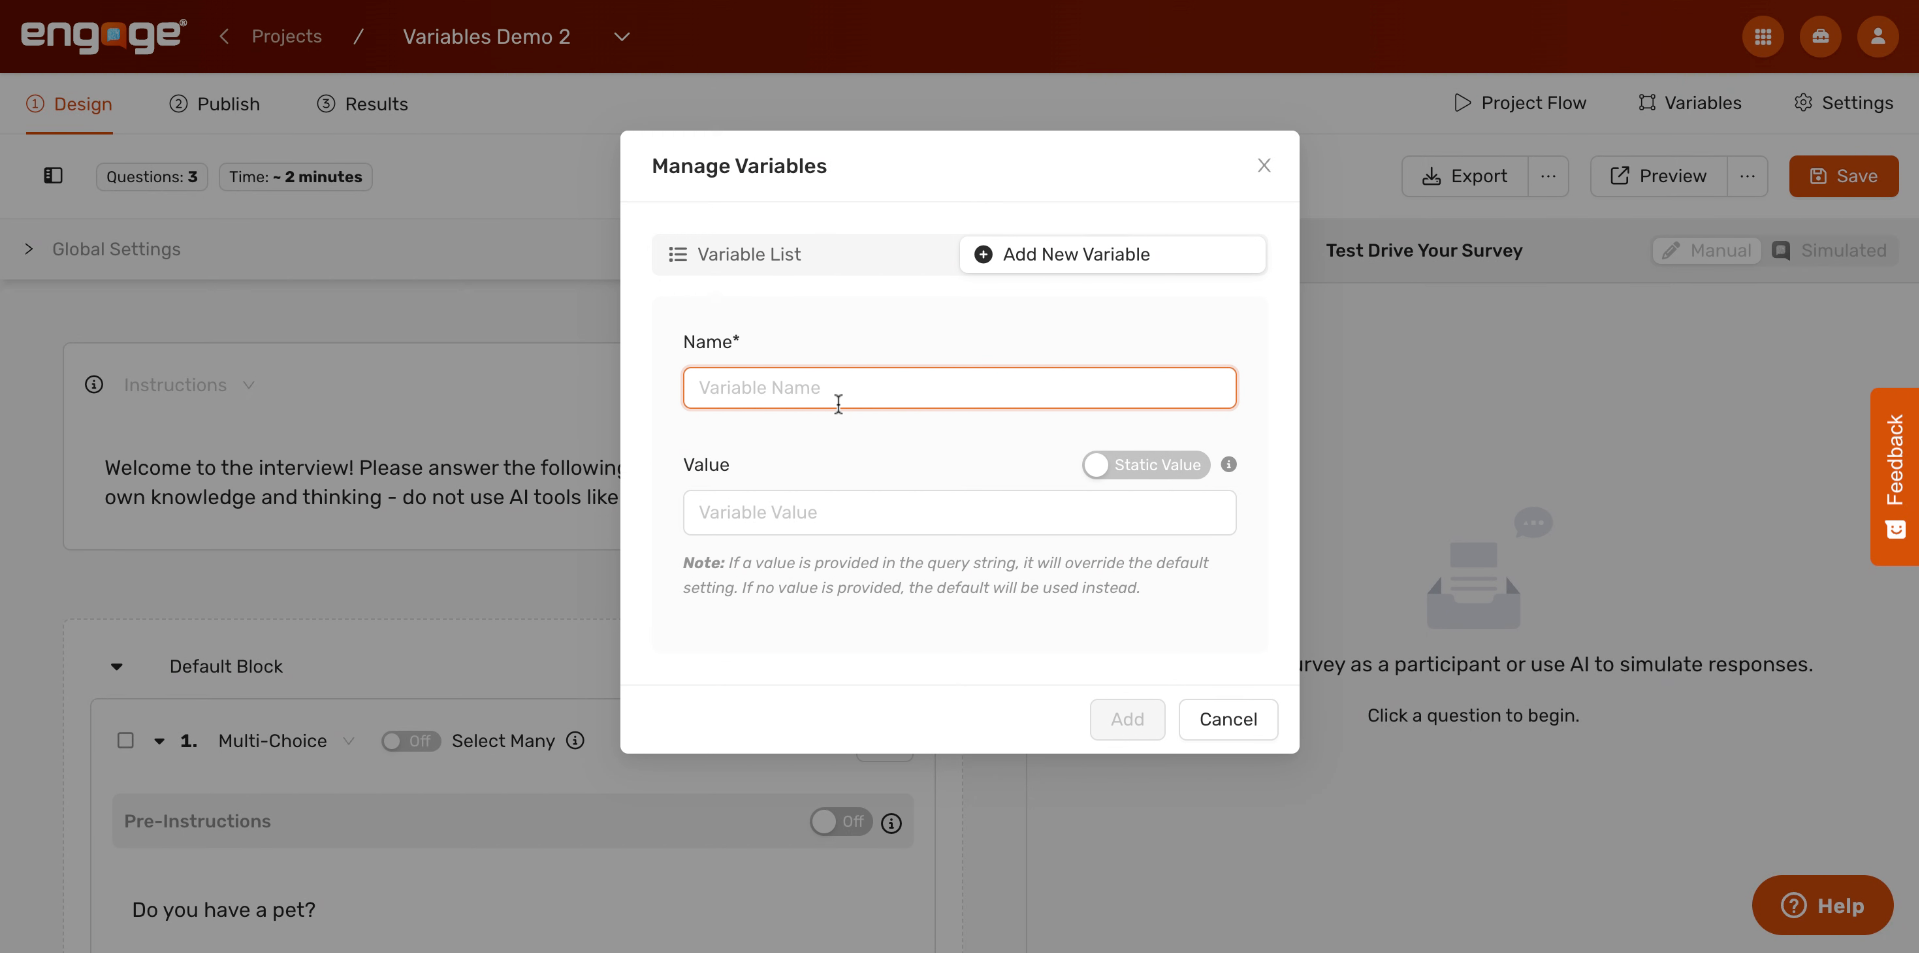
Task: Click the Pre-Instructions info icon
Action: tap(892, 823)
